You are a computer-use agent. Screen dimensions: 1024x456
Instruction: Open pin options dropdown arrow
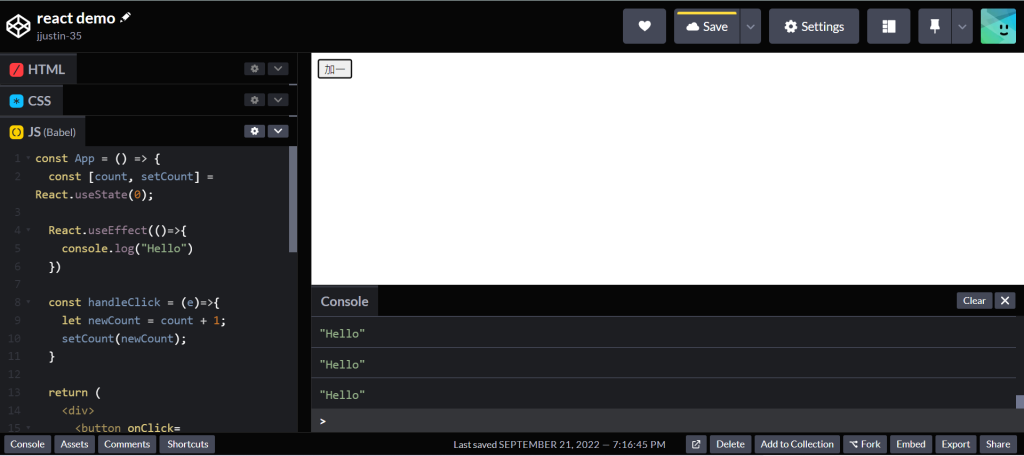click(962, 26)
